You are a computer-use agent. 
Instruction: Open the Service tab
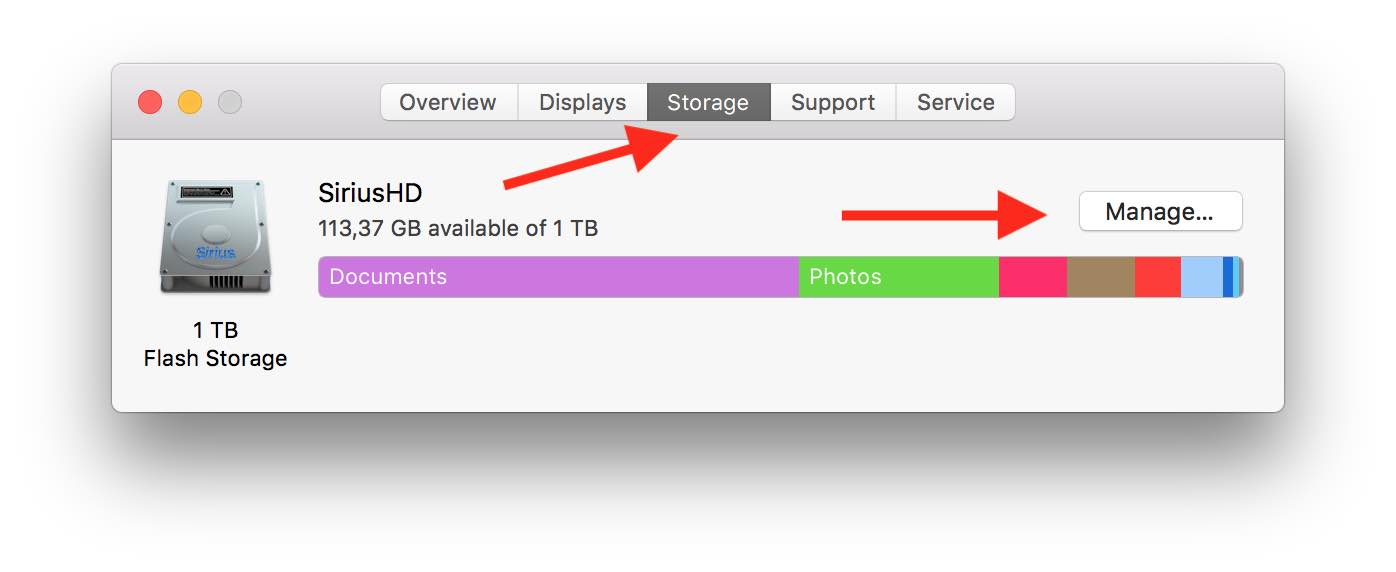click(x=955, y=102)
